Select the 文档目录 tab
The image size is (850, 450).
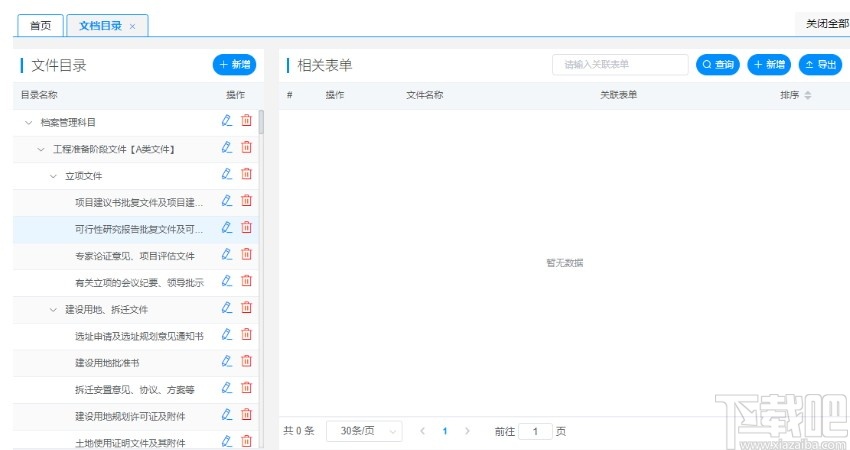(100, 25)
